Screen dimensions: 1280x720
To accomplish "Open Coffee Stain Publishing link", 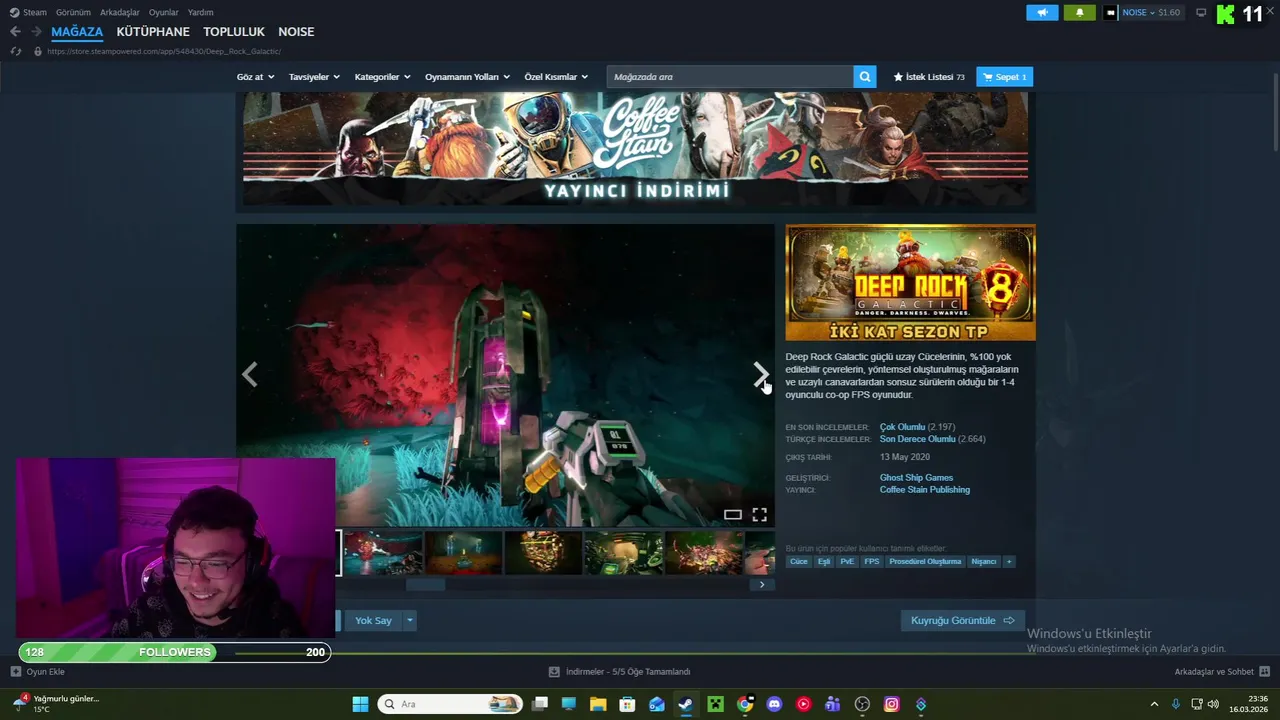I will tap(925, 490).
